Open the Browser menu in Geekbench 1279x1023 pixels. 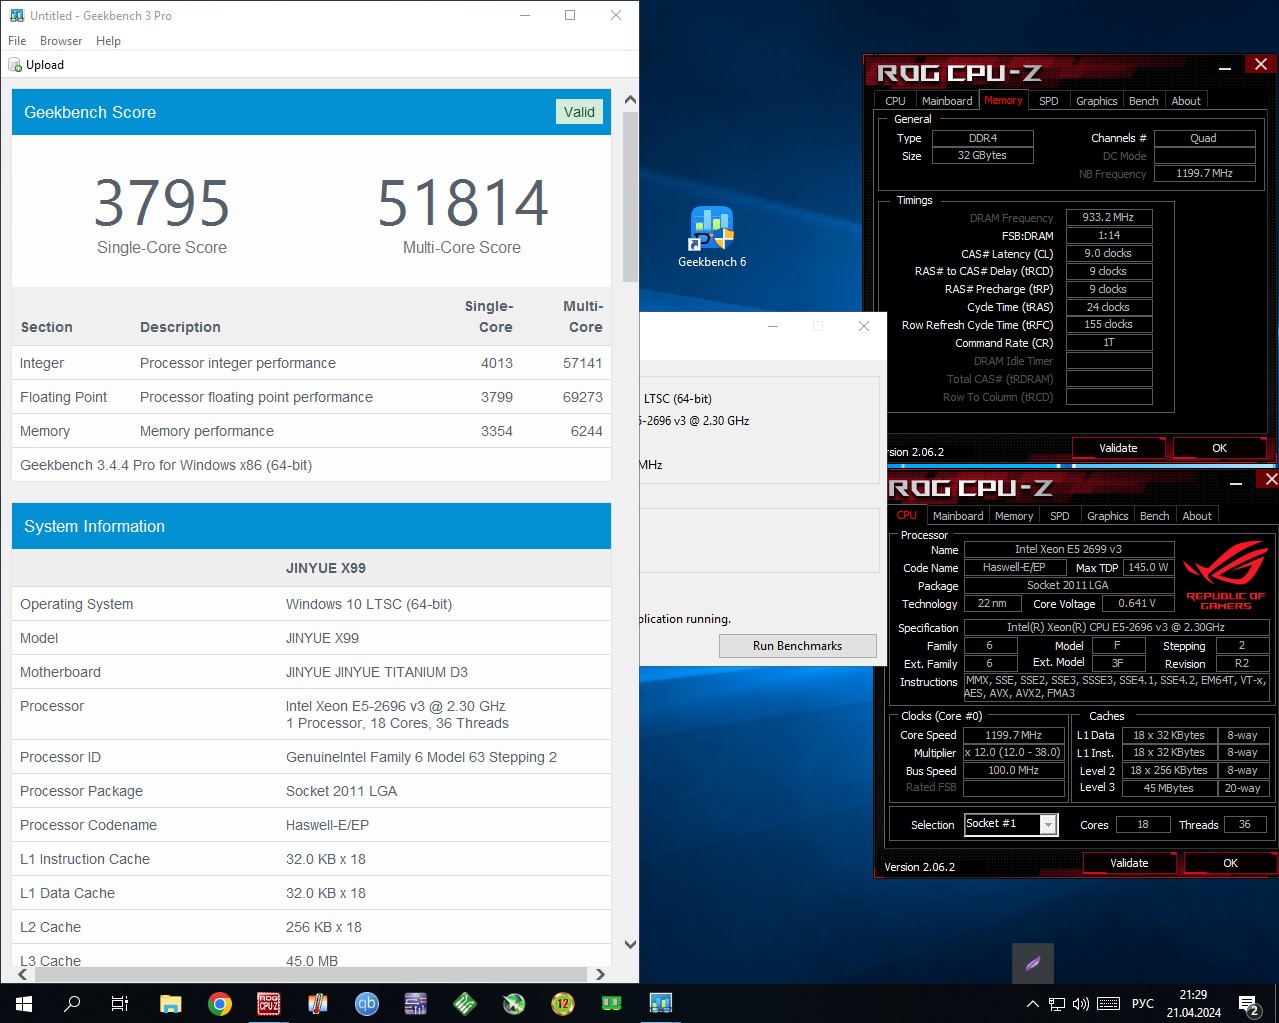pyautogui.click(x=61, y=41)
